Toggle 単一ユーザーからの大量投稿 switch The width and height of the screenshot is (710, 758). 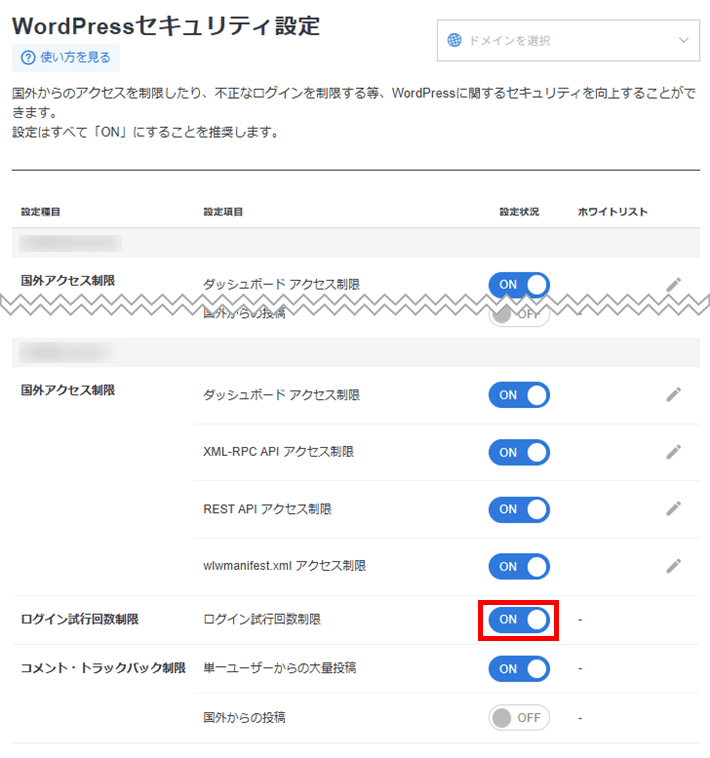519,669
